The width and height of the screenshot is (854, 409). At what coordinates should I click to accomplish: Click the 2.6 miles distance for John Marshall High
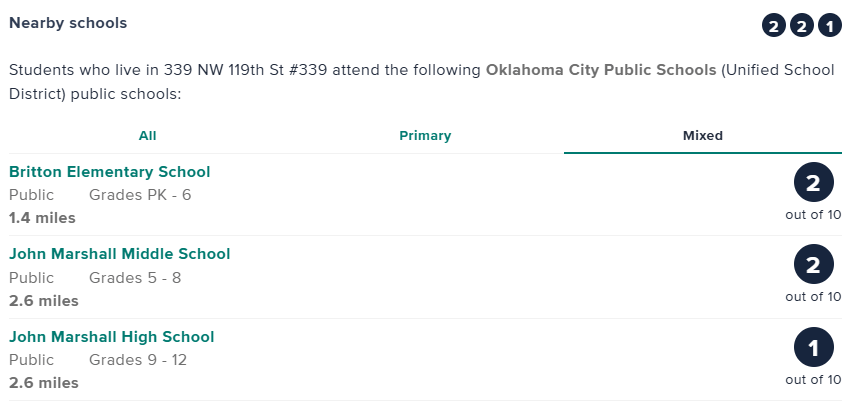pyautogui.click(x=44, y=383)
